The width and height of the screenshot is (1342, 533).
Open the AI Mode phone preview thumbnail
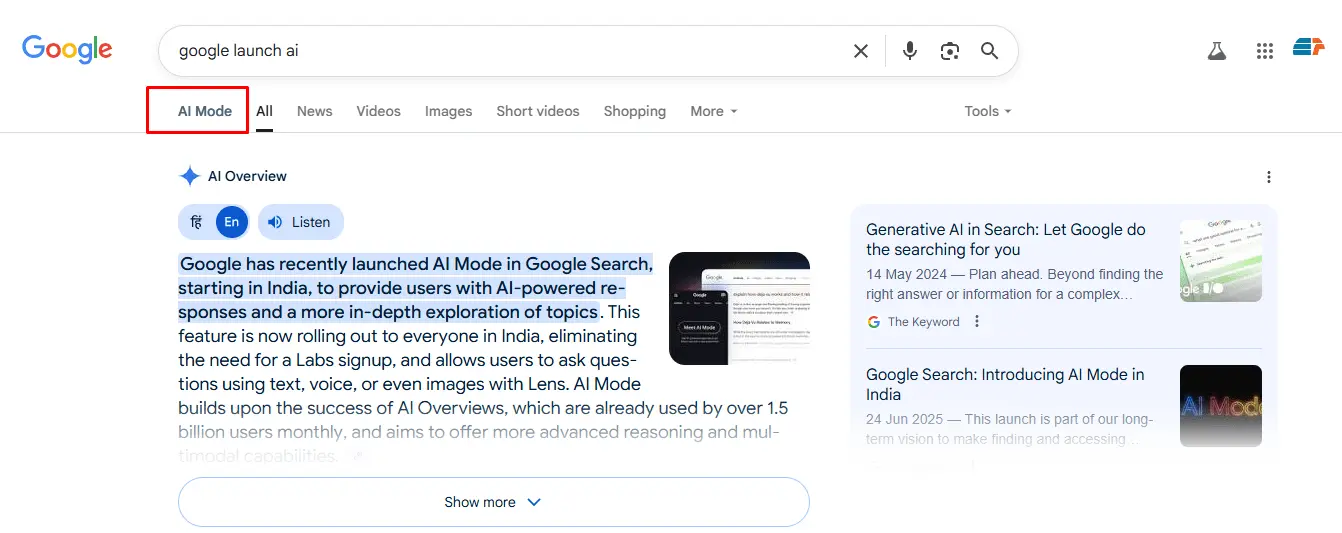pos(739,308)
